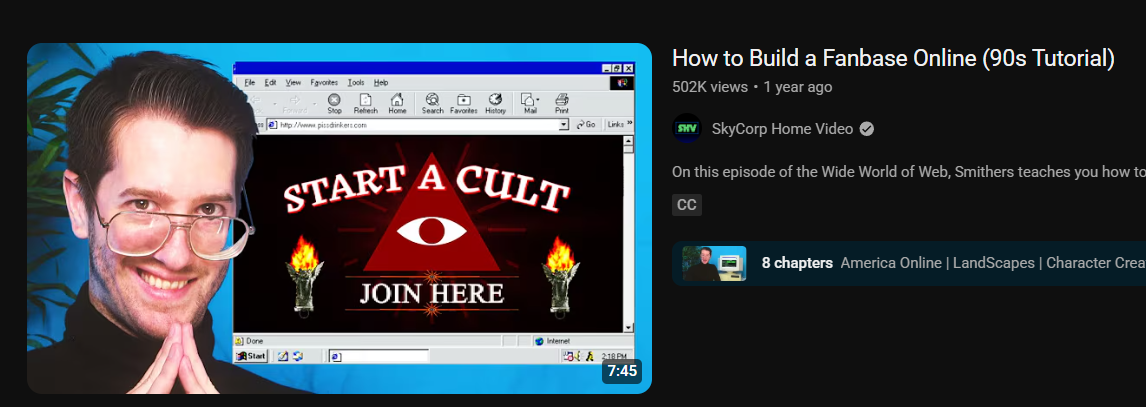The image size is (1146, 407).
Task: Open the Help menu in the thumbnail browser
Action: [381, 83]
